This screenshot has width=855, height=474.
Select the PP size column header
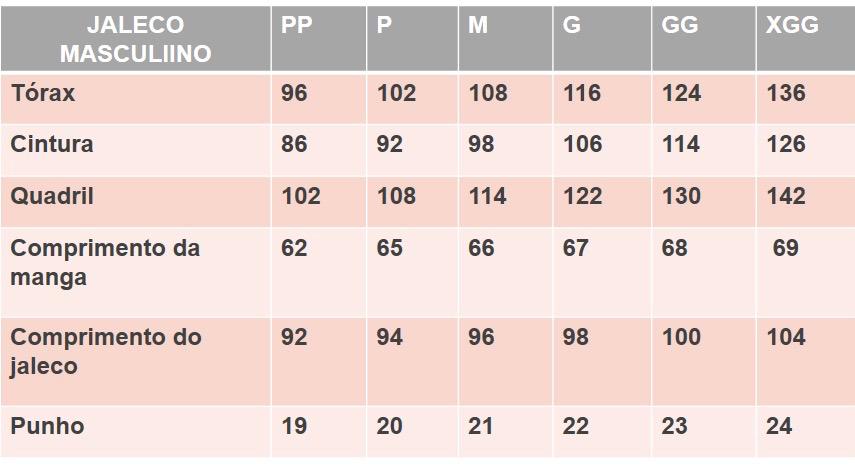(x=297, y=25)
